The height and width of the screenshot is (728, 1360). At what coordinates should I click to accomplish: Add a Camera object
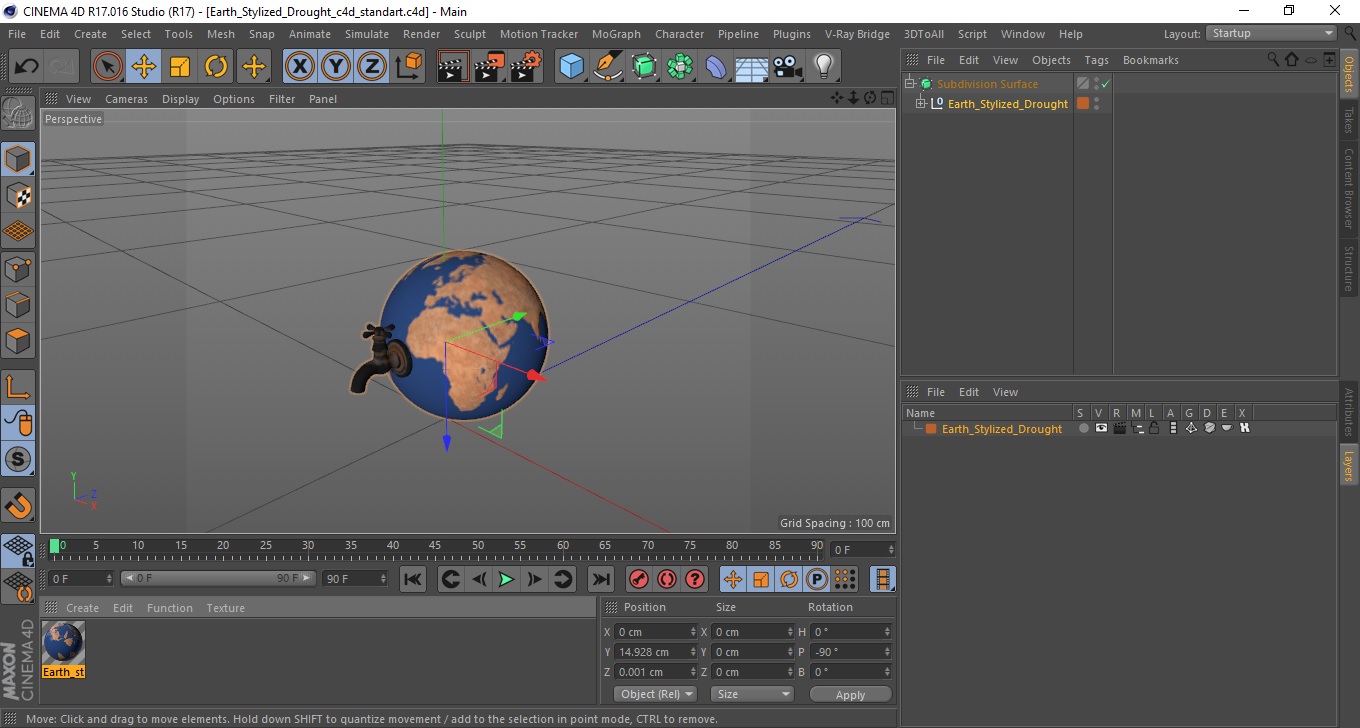point(787,67)
